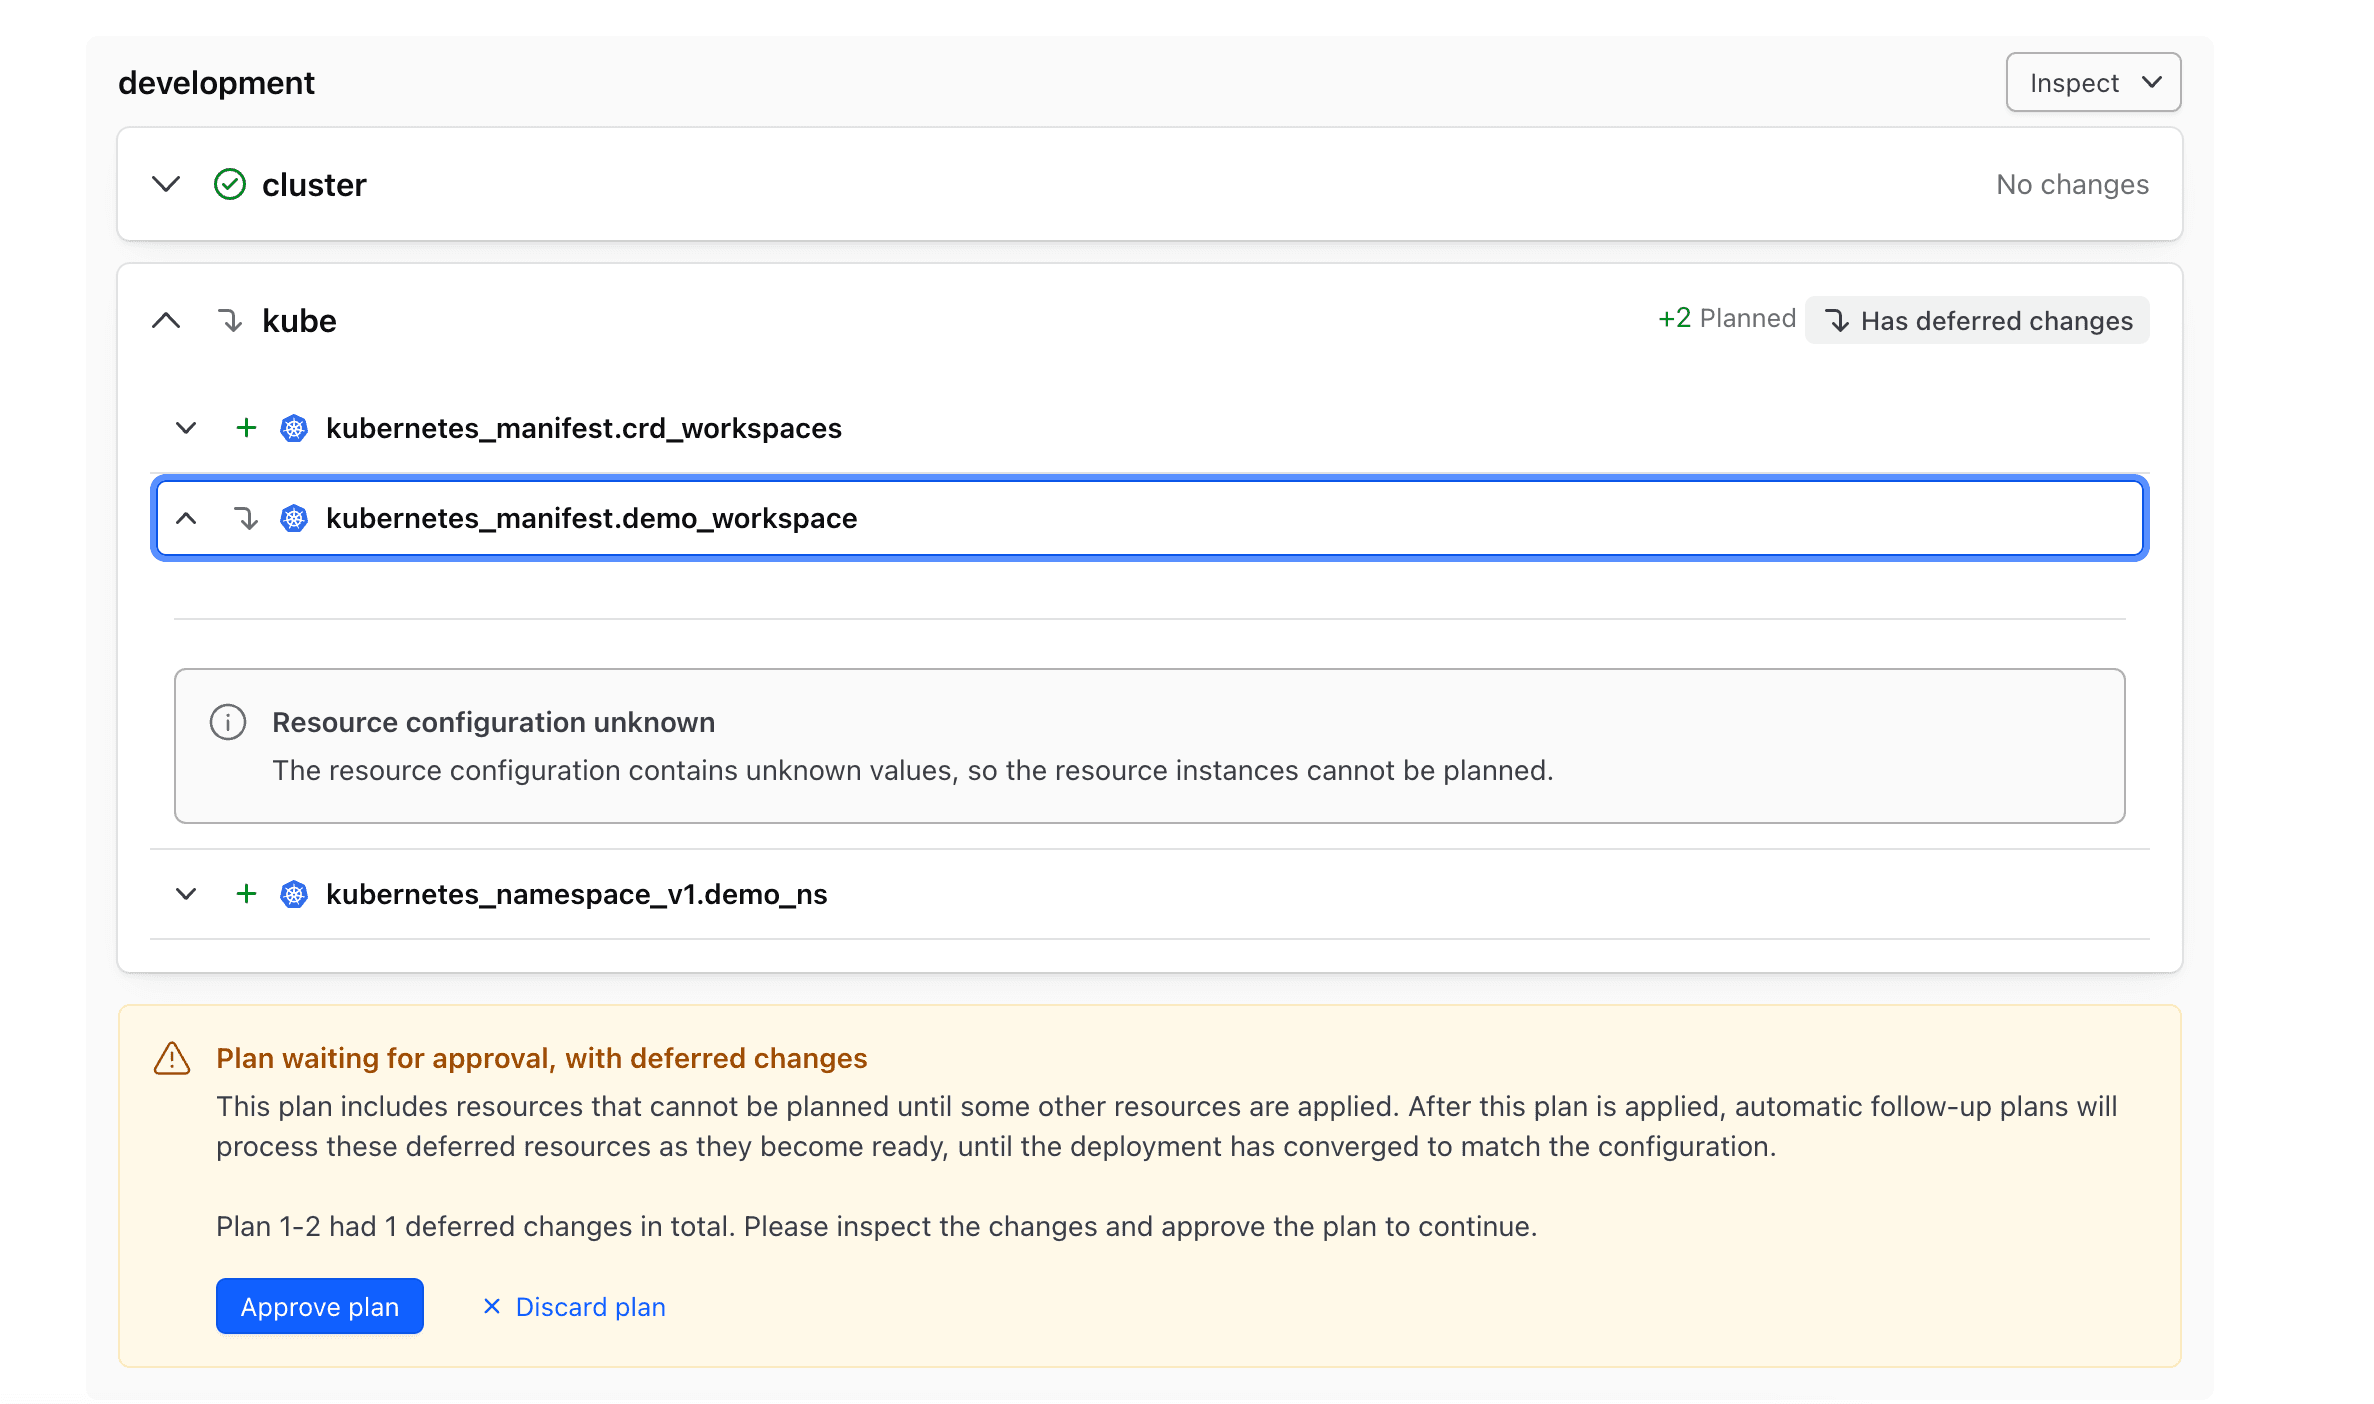Click green plus icon on crd_workspaces row
Viewport: 2374px width, 1404px height.
pyautogui.click(x=246, y=428)
